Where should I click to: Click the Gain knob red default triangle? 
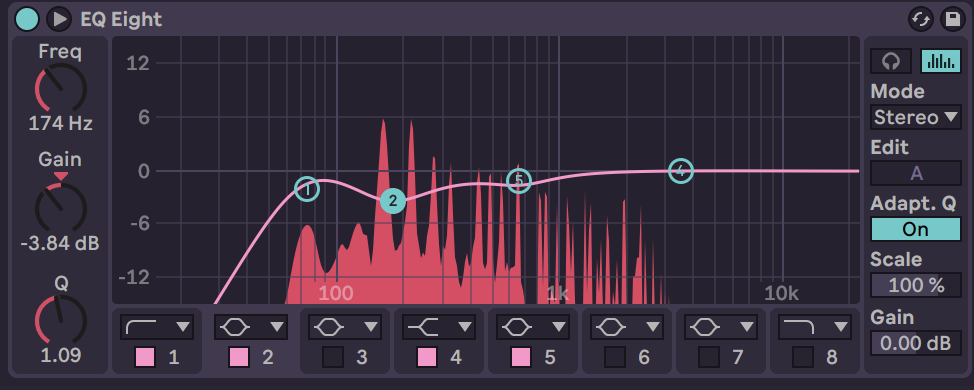(60, 177)
